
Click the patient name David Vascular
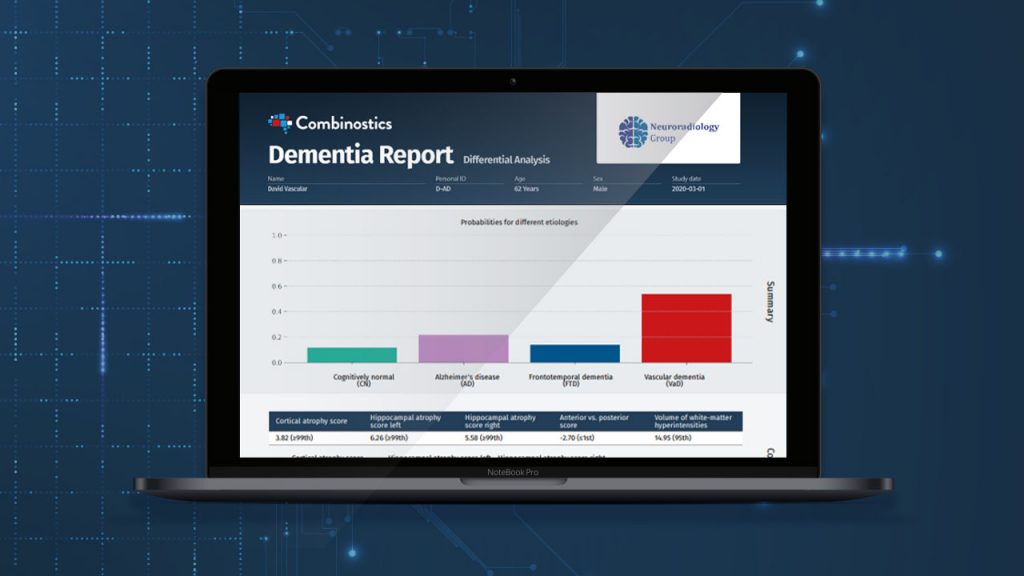tap(288, 187)
